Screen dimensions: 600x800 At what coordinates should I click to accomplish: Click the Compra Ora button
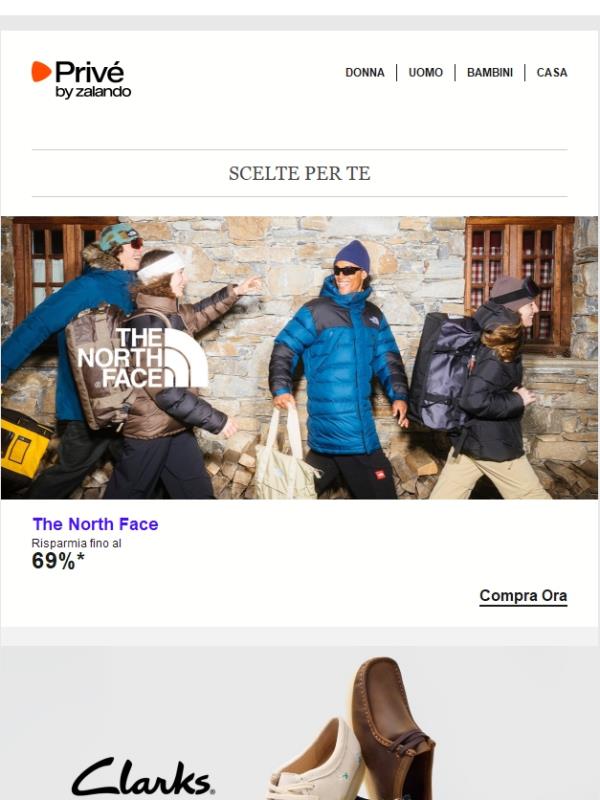click(523, 596)
